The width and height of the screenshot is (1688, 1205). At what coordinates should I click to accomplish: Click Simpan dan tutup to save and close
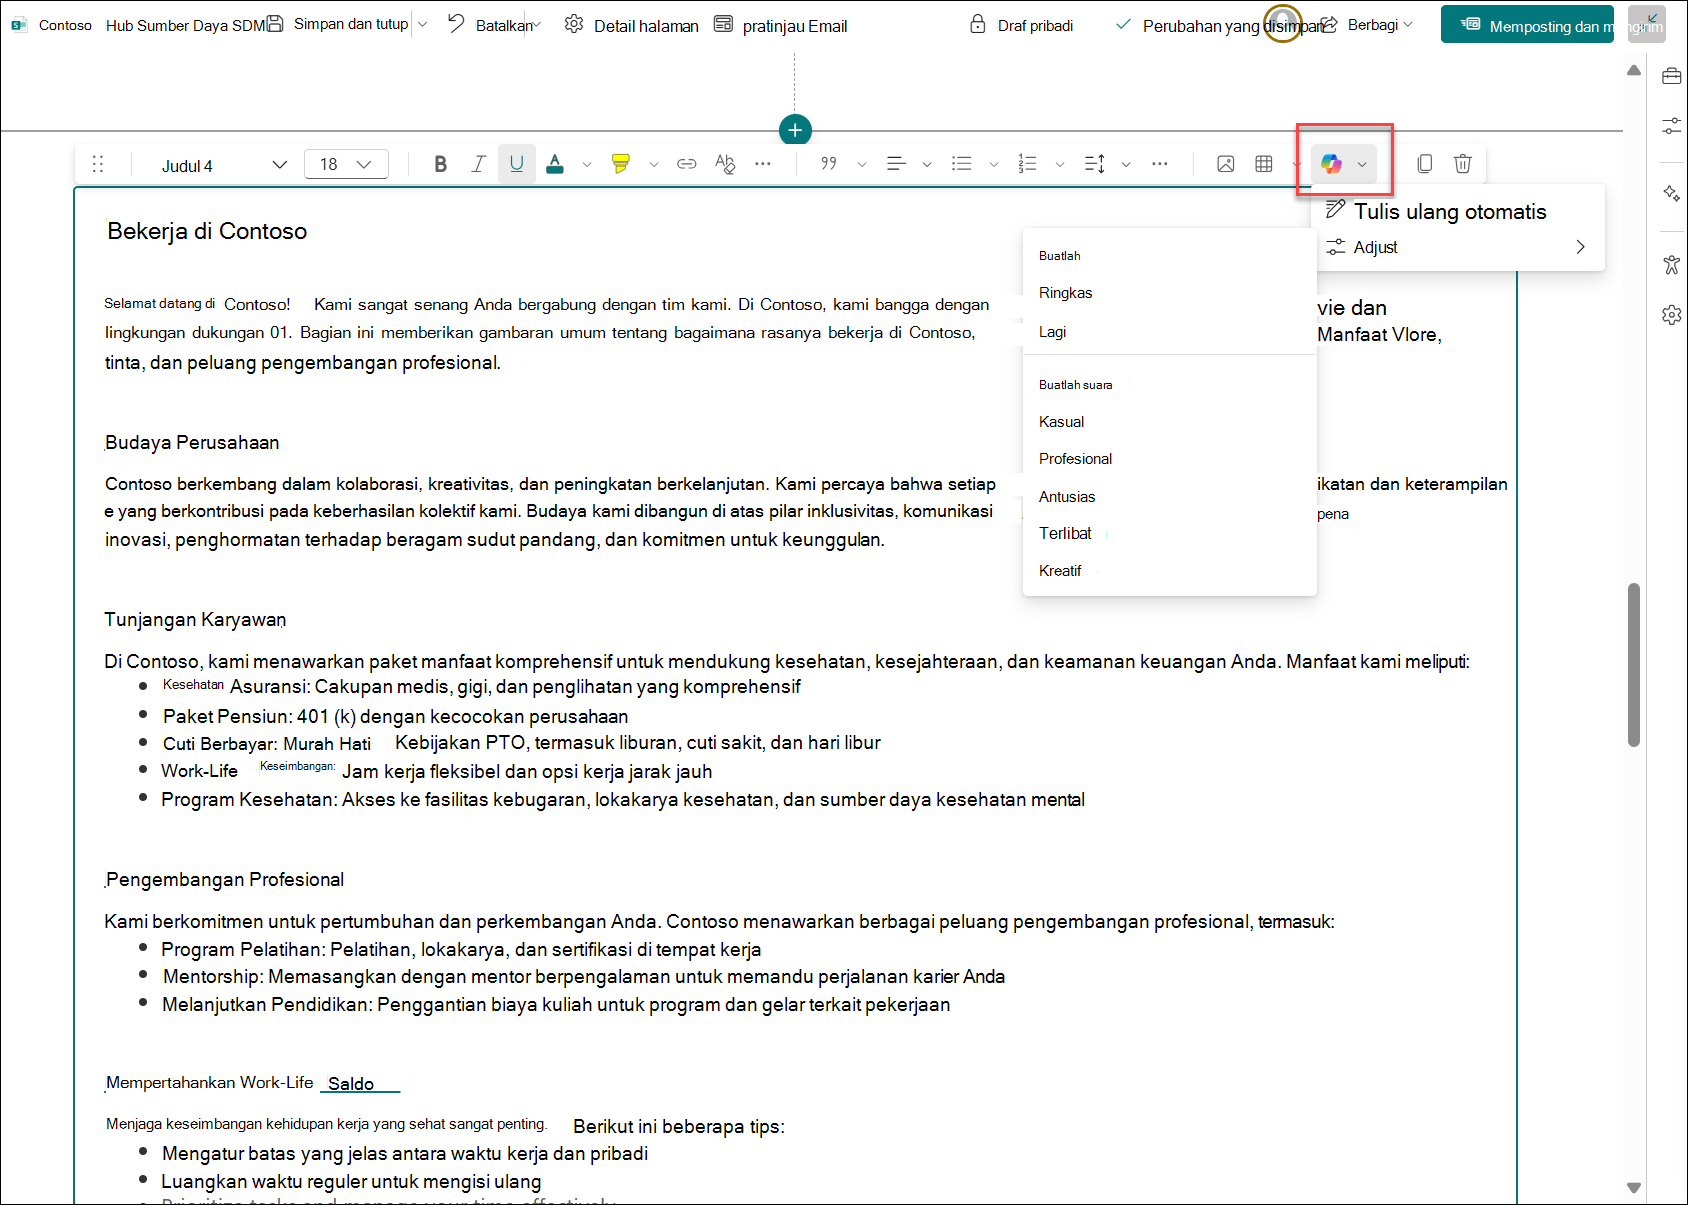(338, 24)
